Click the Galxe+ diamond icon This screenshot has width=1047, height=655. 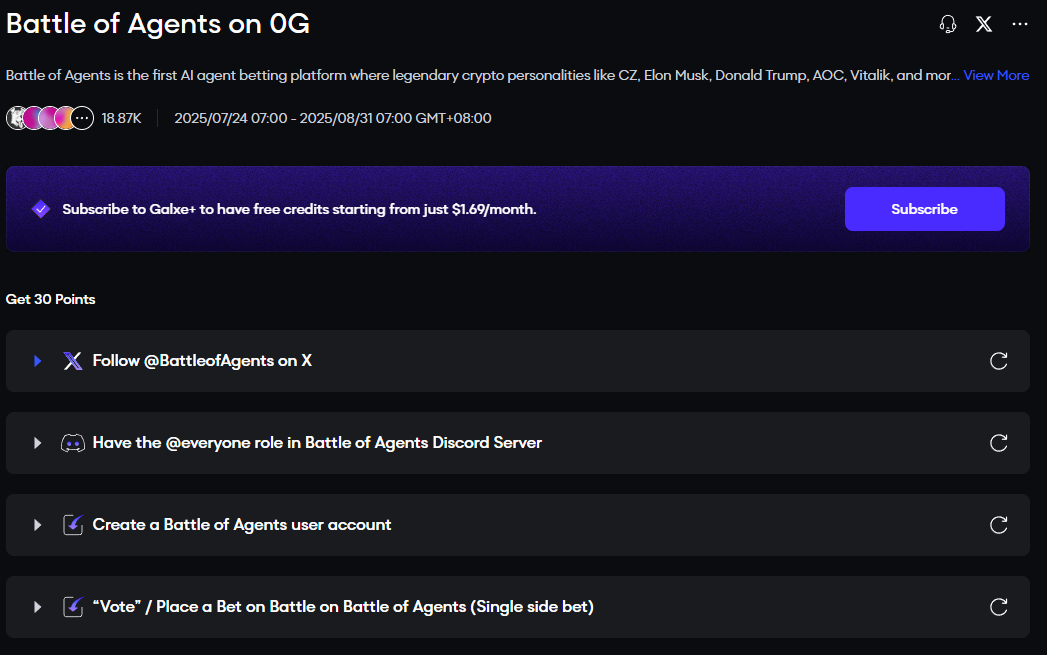tap(41, 209)
